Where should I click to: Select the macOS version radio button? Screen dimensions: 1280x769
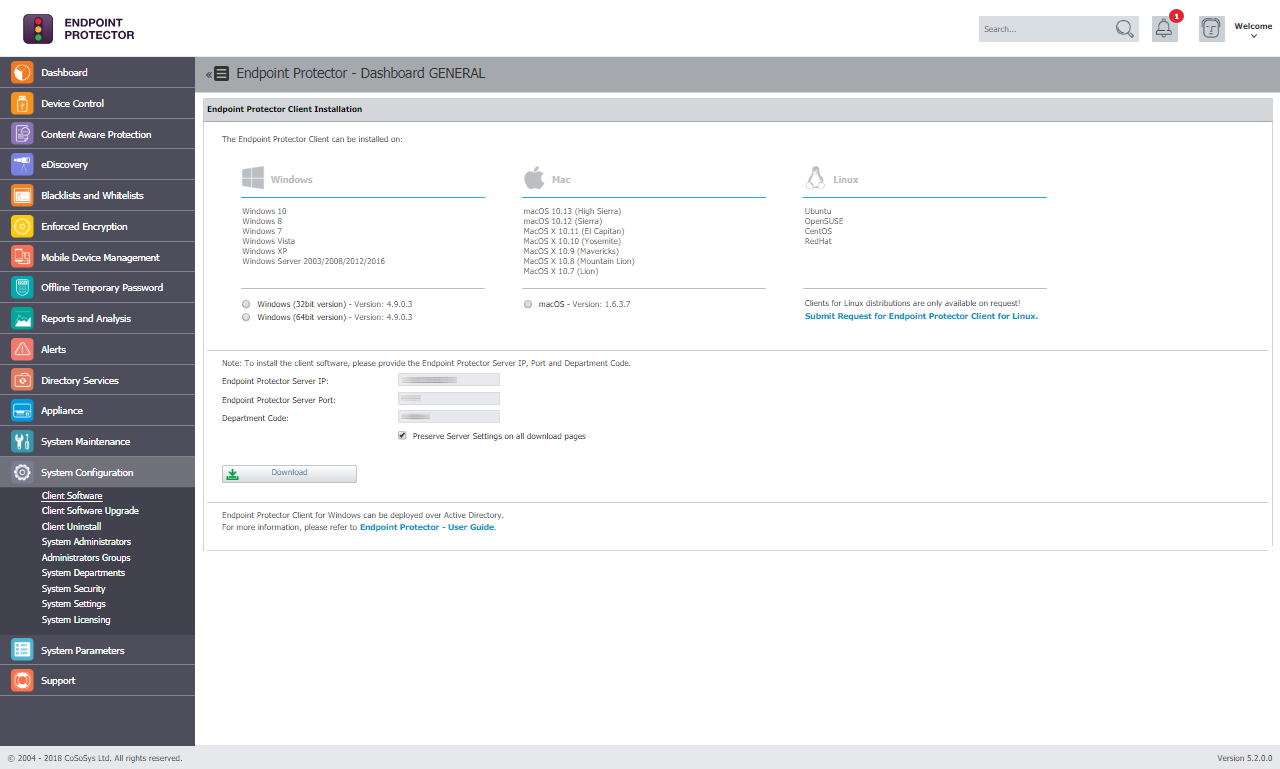click(x=528, y=303)
